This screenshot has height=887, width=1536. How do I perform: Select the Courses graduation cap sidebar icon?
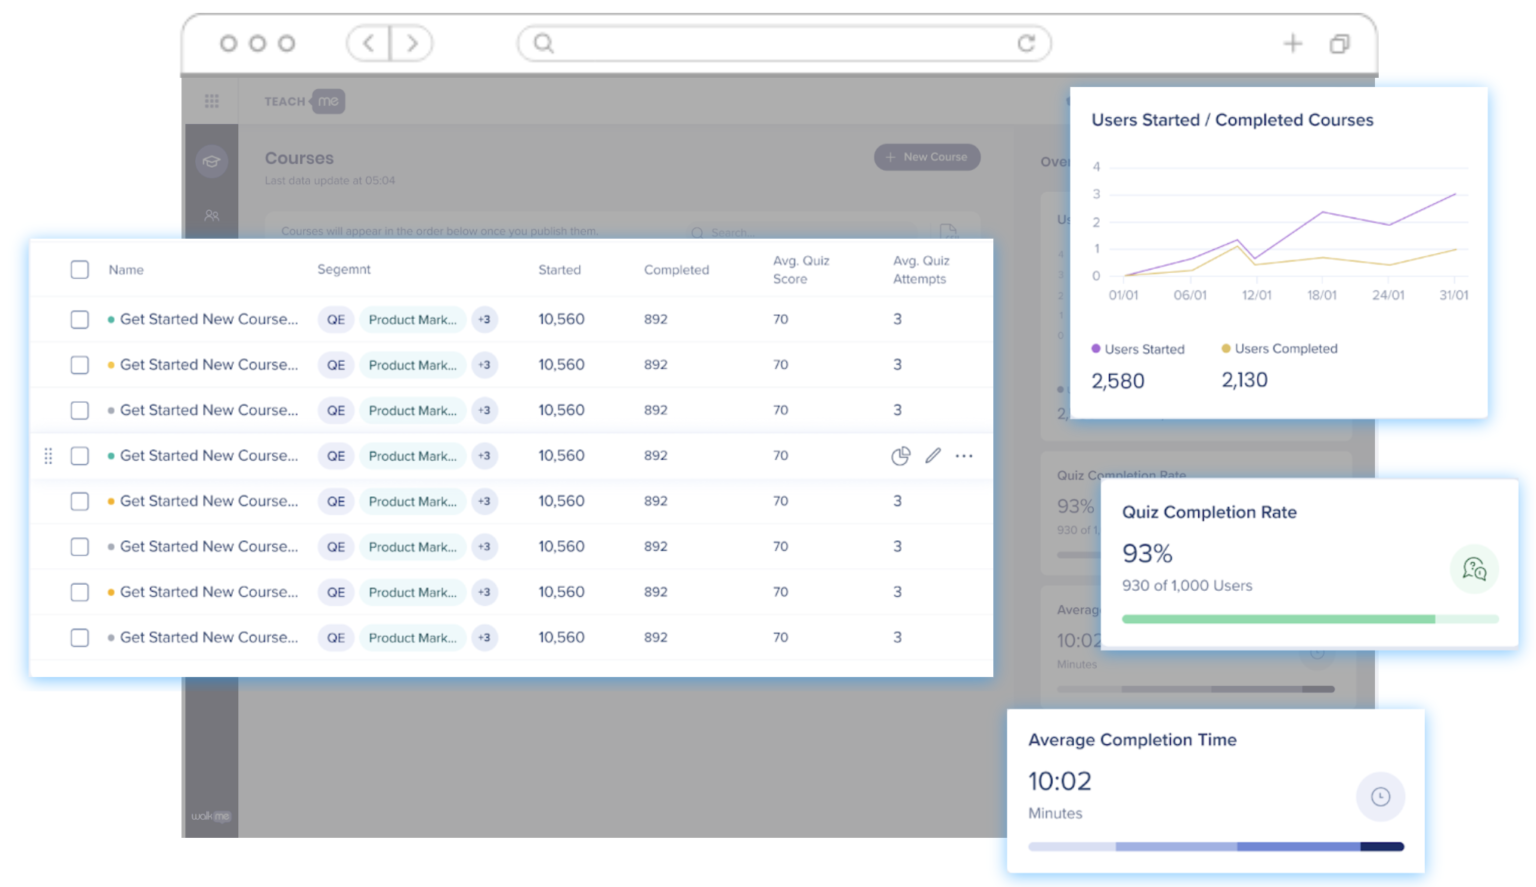pos(211,161)
